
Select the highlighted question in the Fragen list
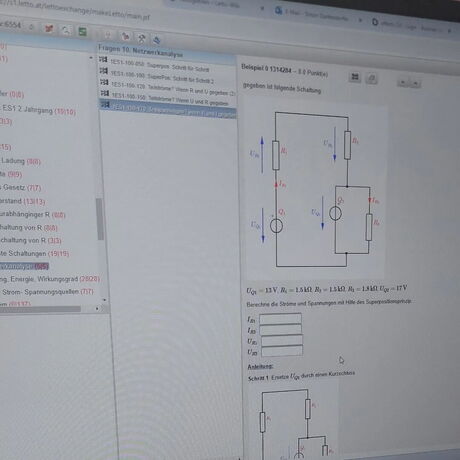tap(169, 110)
